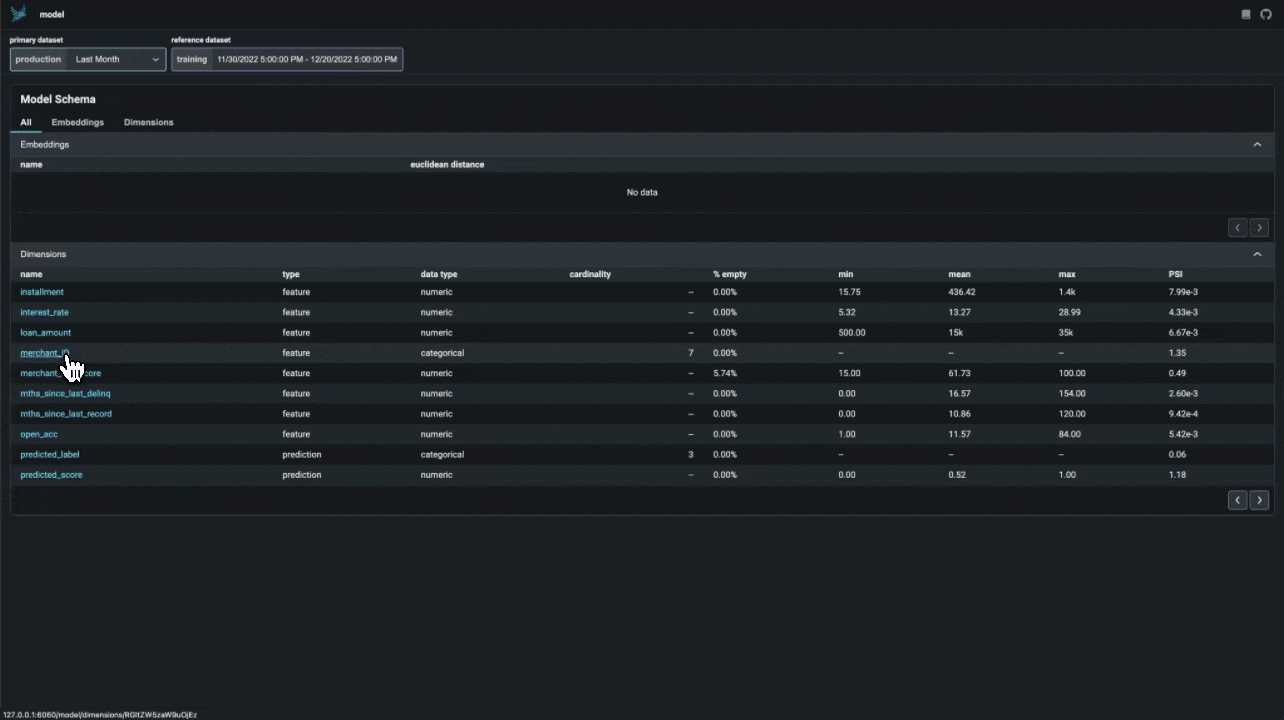Switch to the Dimensions tab
Screen dimensions: 1284x720
[148, 122]
